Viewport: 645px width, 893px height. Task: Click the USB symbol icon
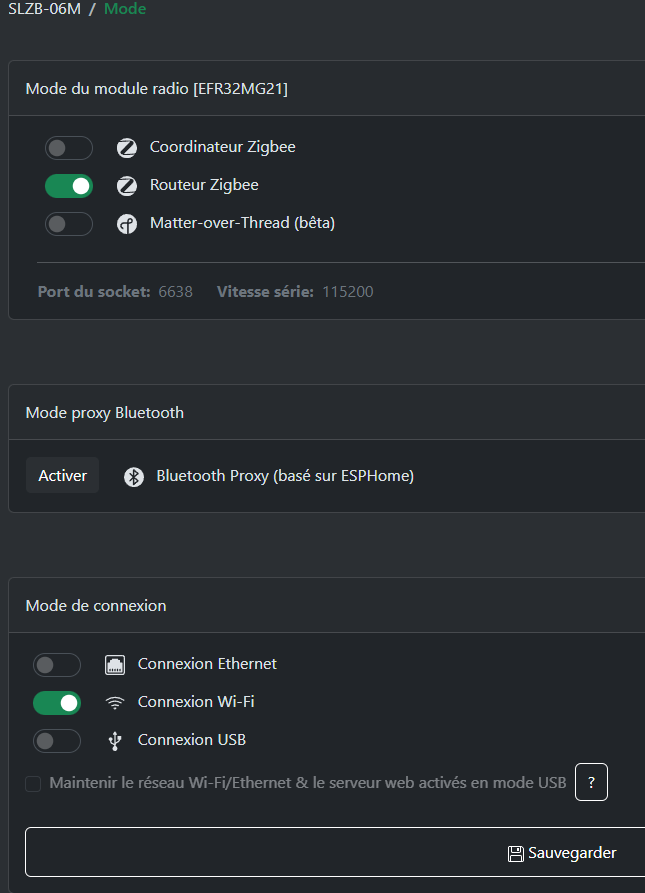coord(115,741)
